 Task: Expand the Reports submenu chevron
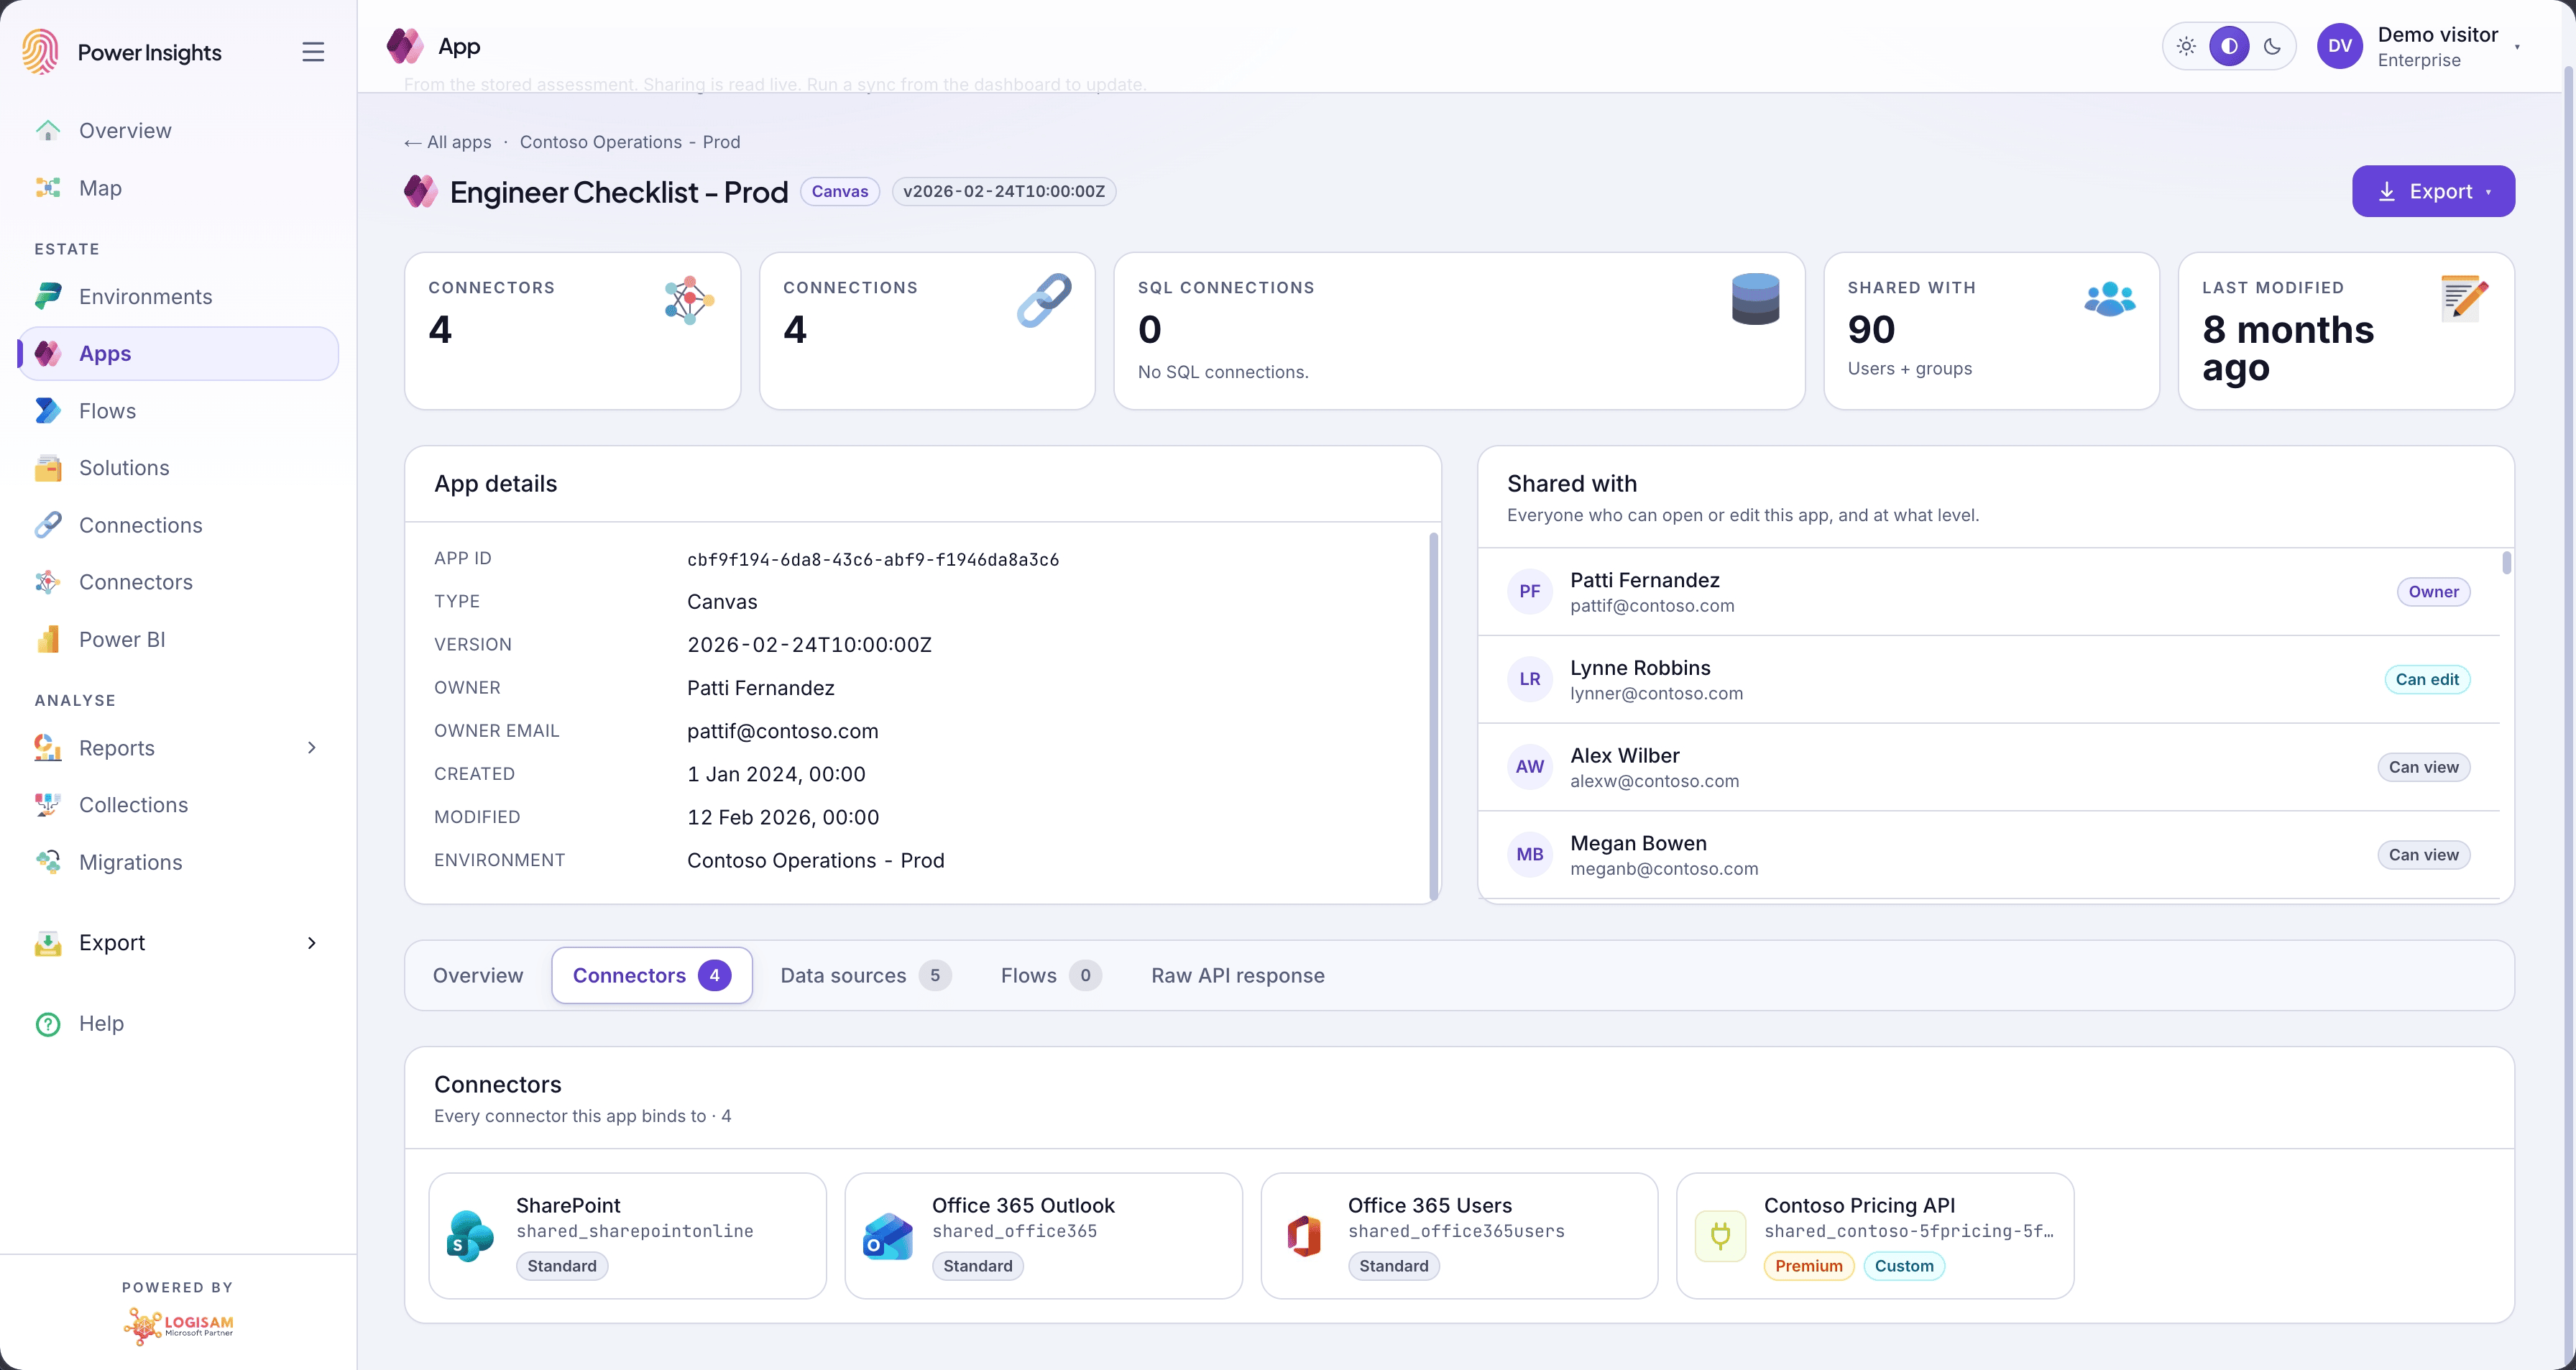[x=312, y=748]
